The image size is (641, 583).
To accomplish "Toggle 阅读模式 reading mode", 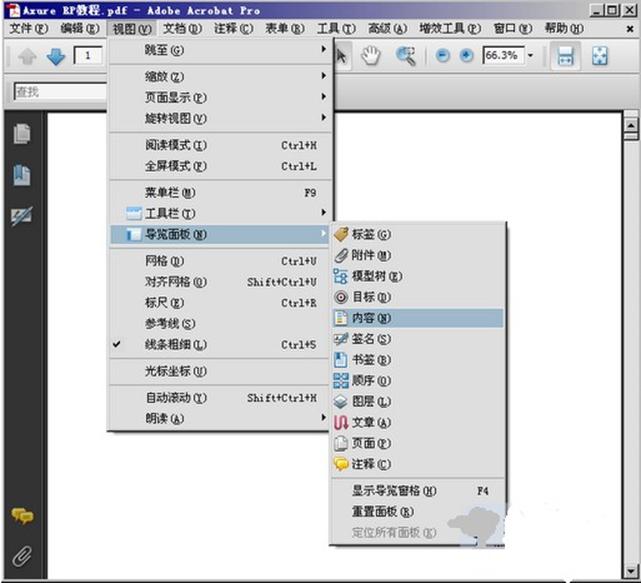I will (220, 145).
